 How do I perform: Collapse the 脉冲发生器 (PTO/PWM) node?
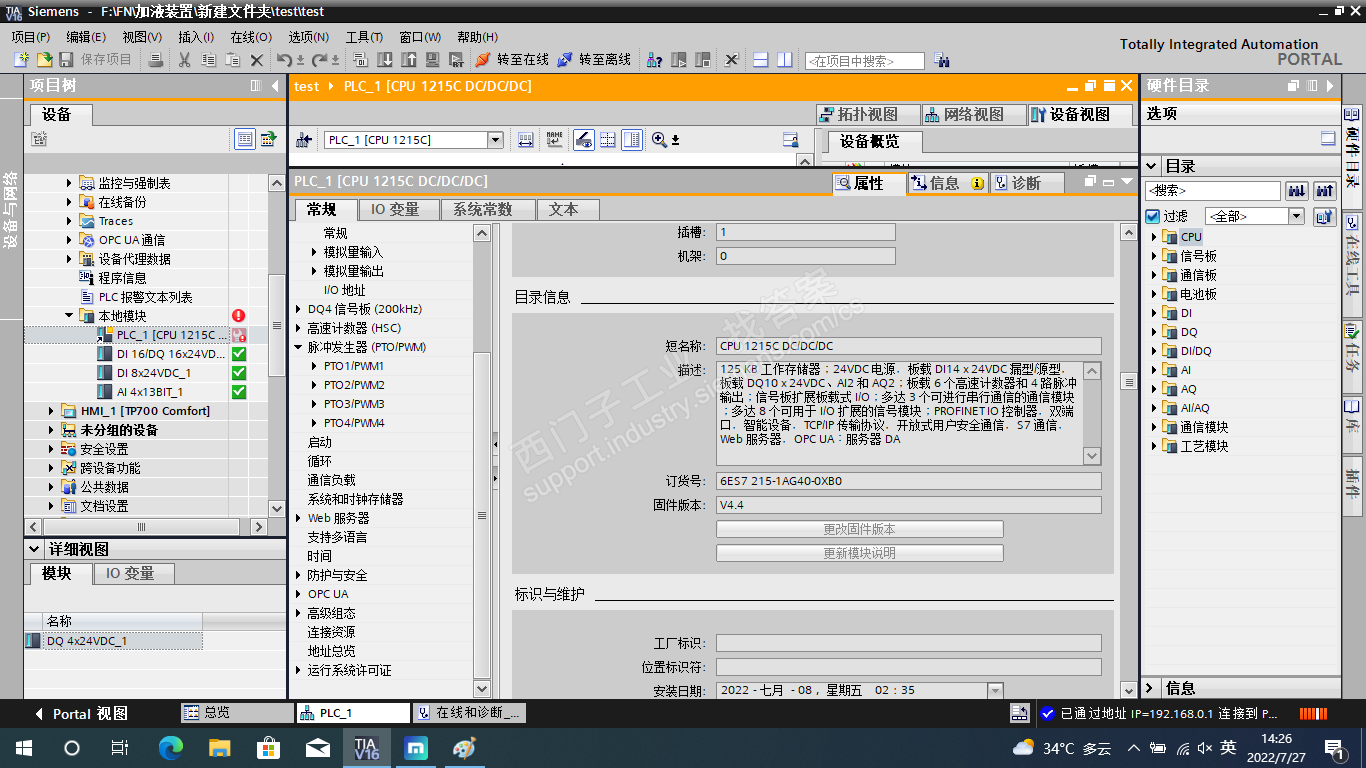click(x=298, y=347)
